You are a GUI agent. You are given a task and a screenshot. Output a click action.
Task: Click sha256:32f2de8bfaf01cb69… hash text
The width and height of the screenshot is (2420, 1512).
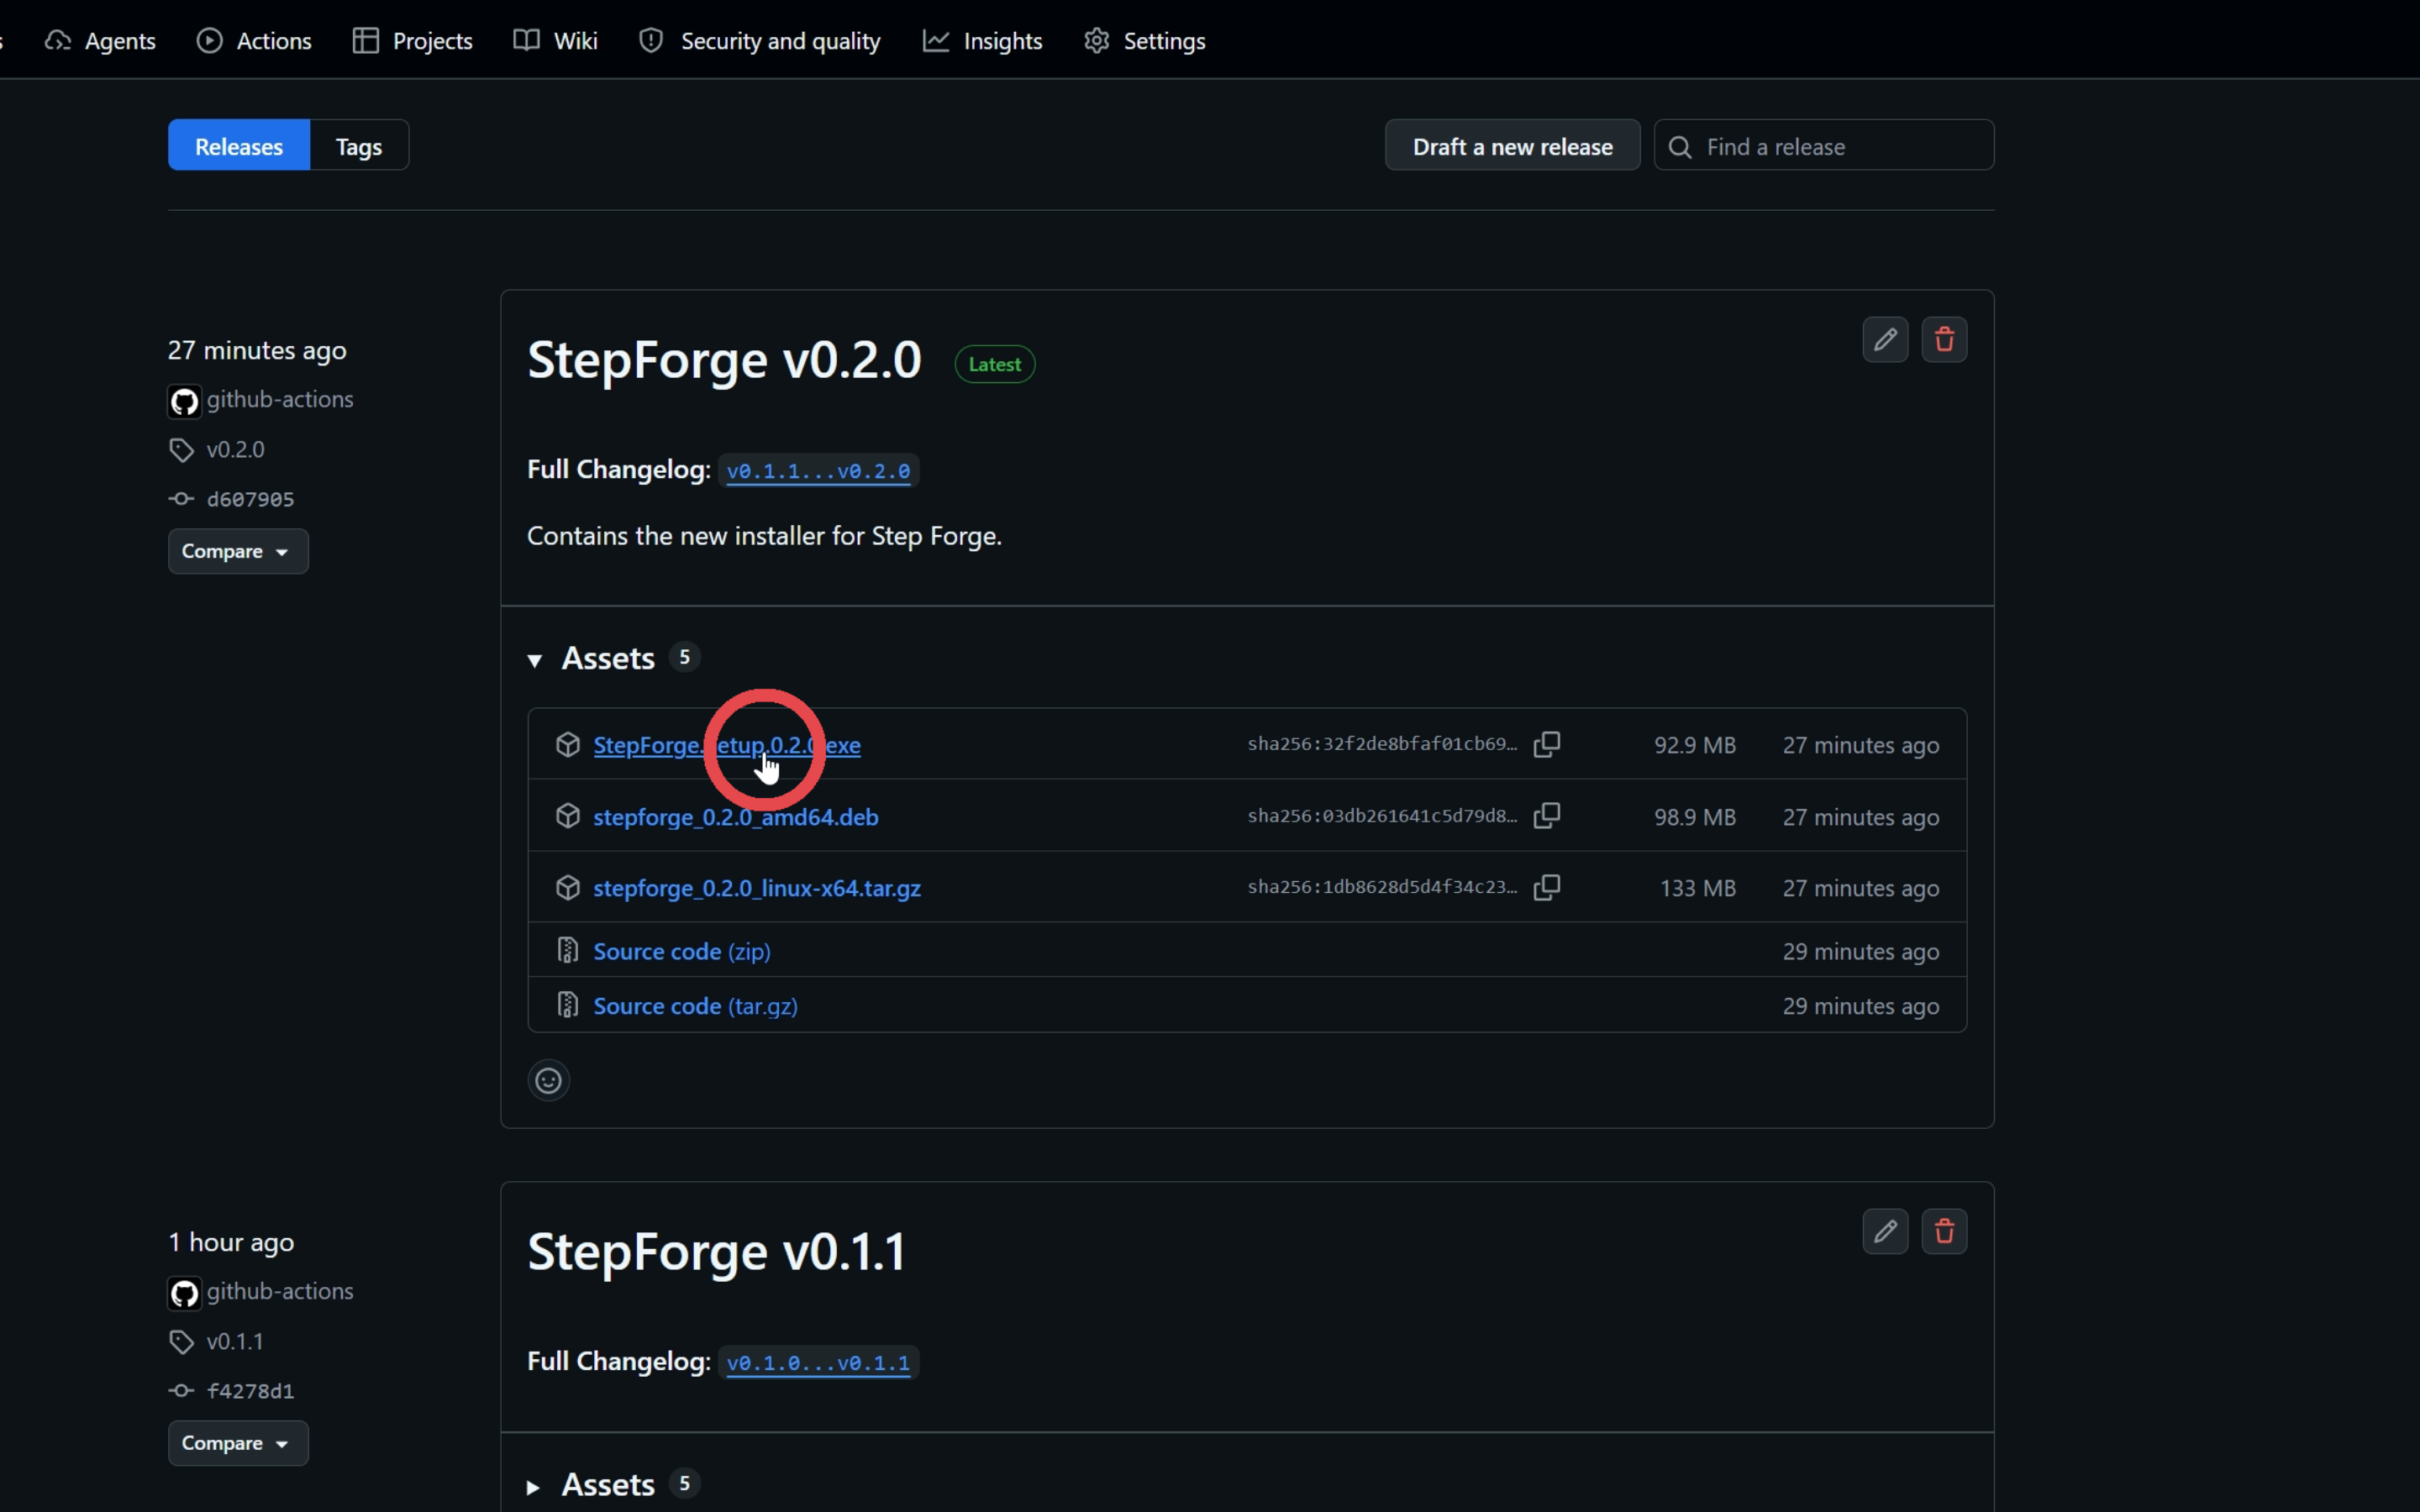1382,744
